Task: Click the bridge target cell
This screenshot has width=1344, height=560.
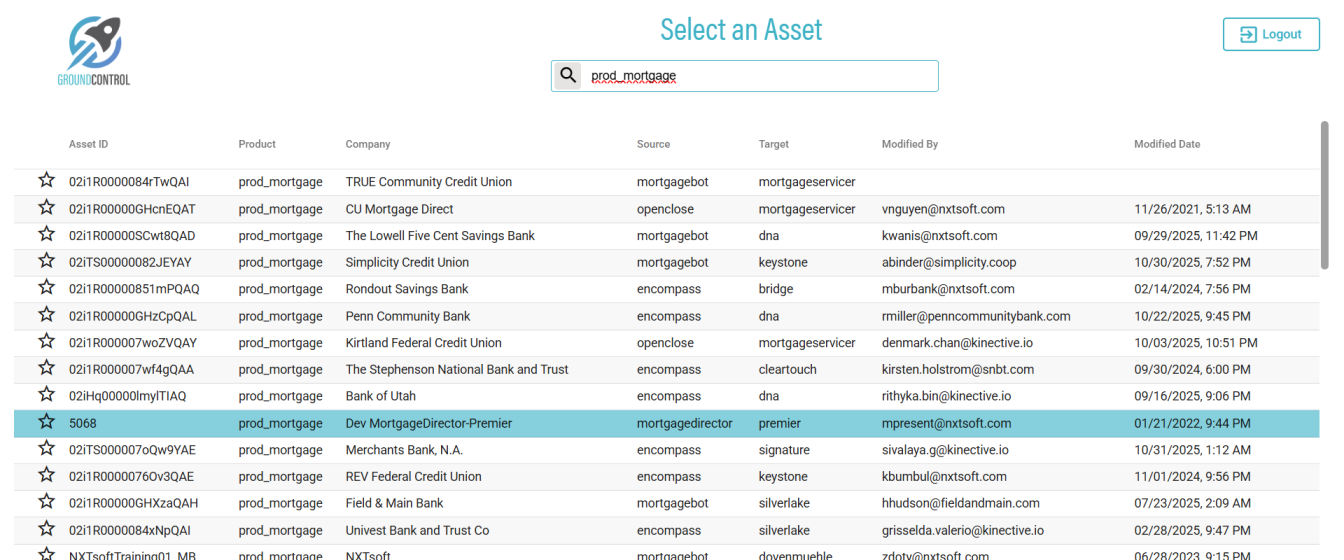Action: pos(776,289)
